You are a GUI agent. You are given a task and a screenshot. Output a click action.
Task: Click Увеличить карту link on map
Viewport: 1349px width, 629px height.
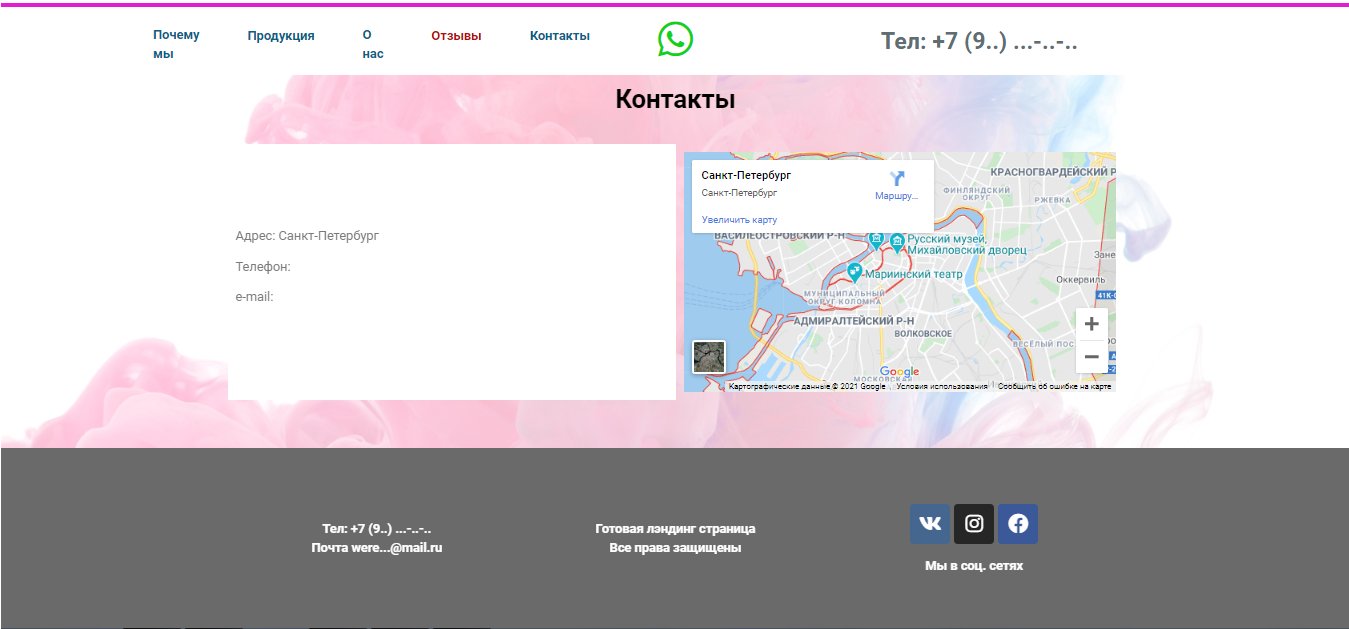(x=739, y=220)
